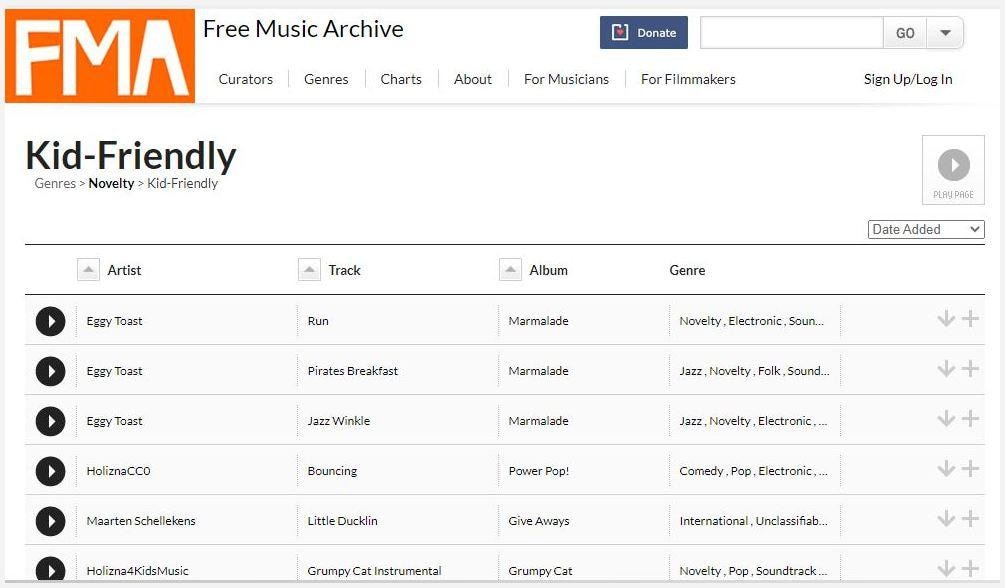Go to the FMA logo homepage

(100, 56)
